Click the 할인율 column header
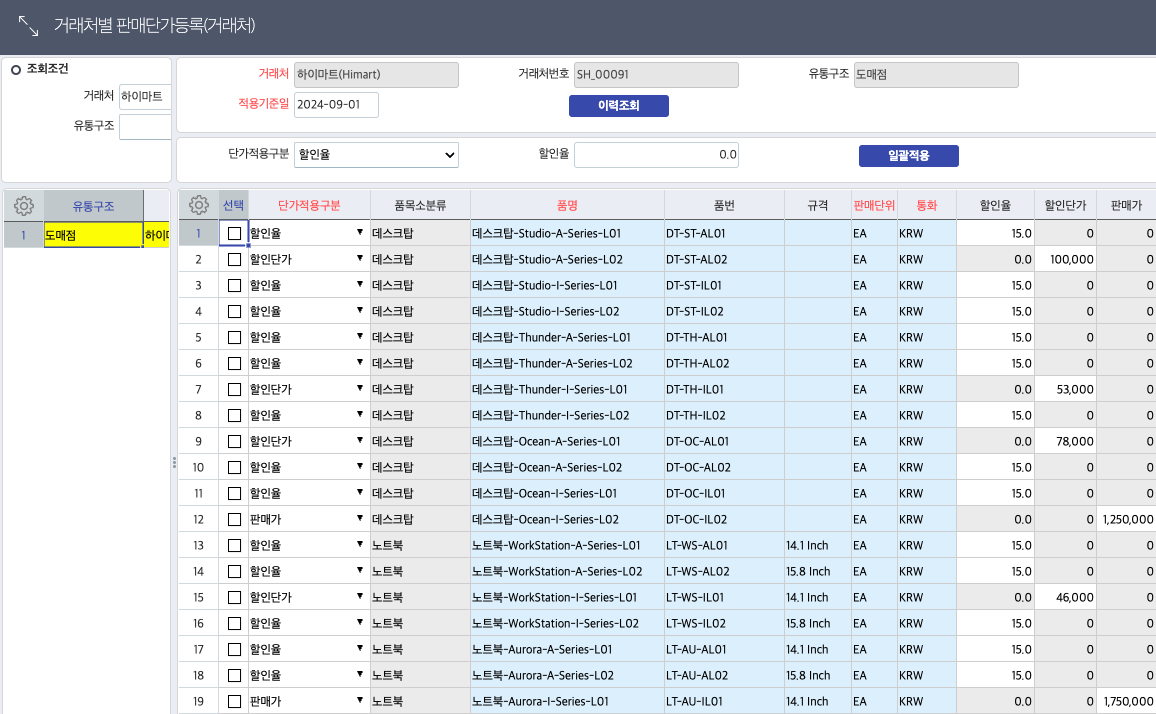The height and width of the screenshot is (714, 1156). coord(995,205)
